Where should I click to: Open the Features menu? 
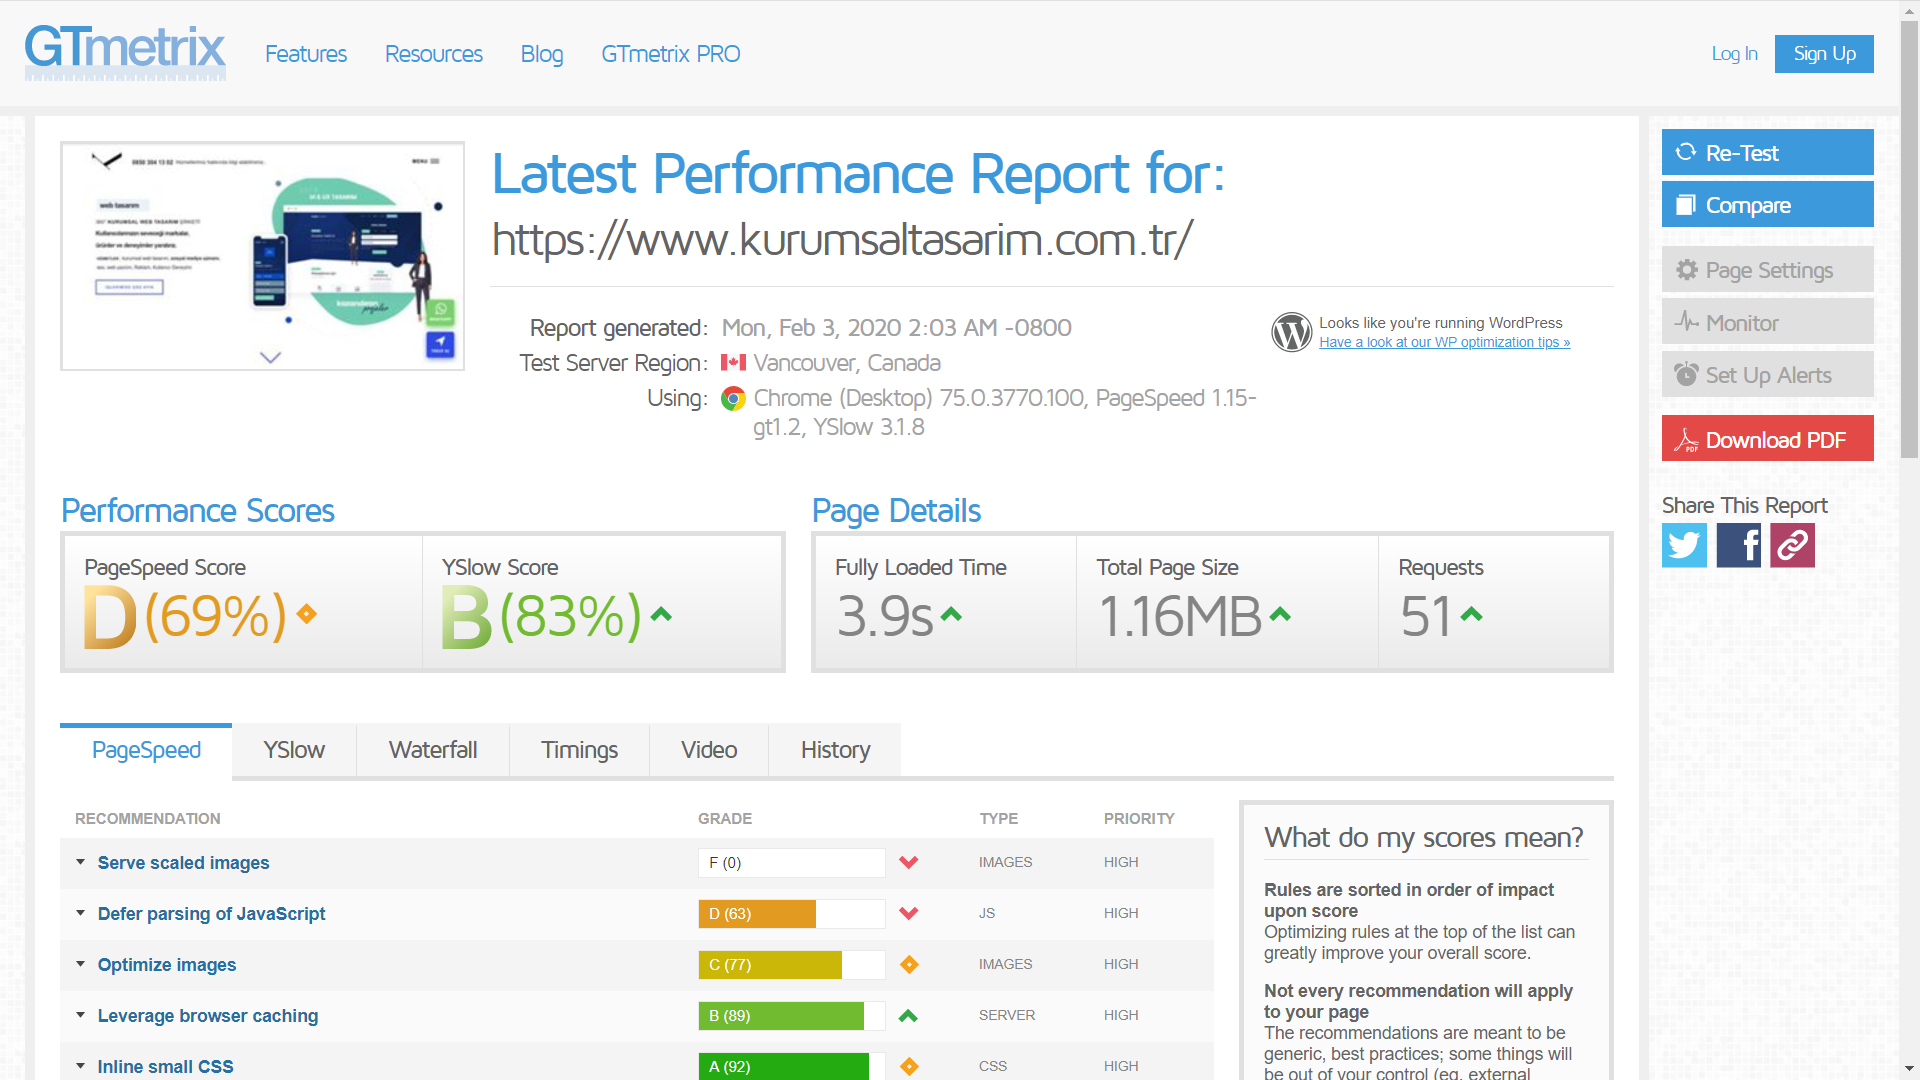point(306,54)
